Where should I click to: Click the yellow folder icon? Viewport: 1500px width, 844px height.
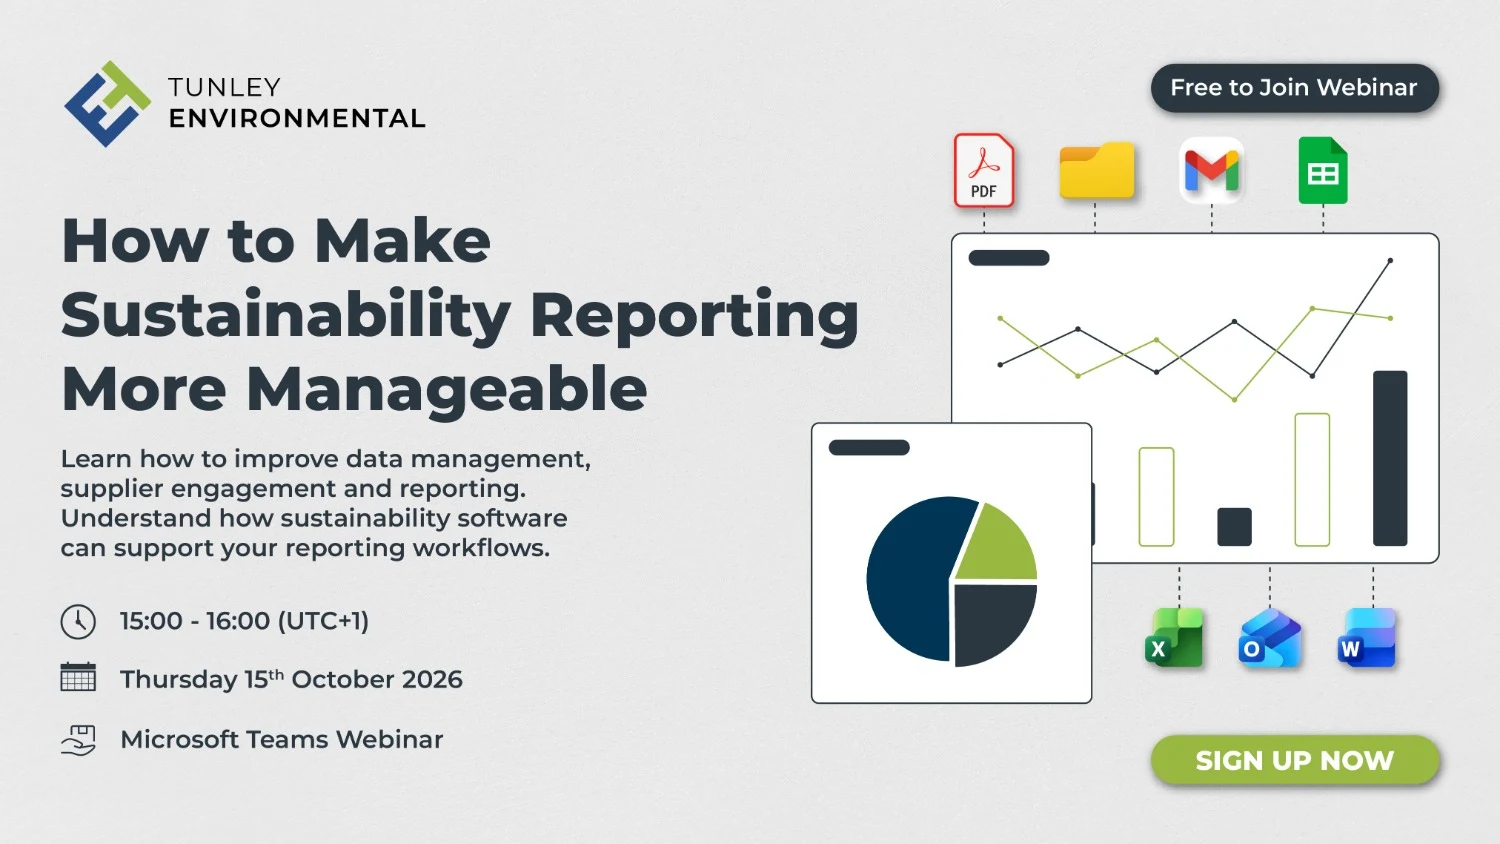[1097, 171]
